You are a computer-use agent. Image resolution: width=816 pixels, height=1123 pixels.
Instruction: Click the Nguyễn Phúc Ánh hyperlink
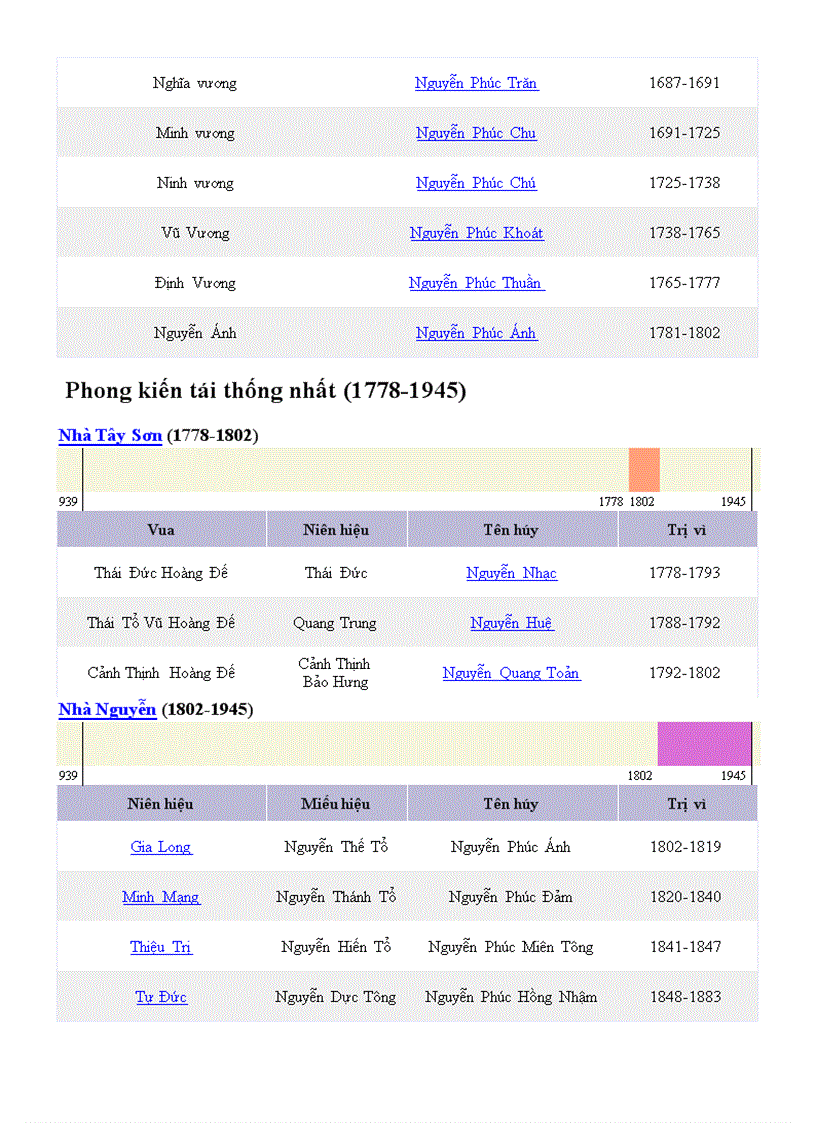[476, 333]
